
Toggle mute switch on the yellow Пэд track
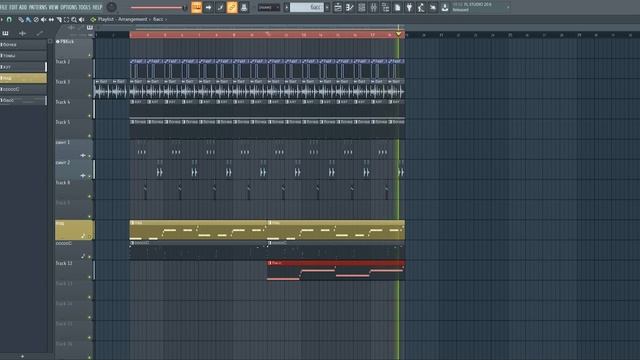[x=89, y=237]
